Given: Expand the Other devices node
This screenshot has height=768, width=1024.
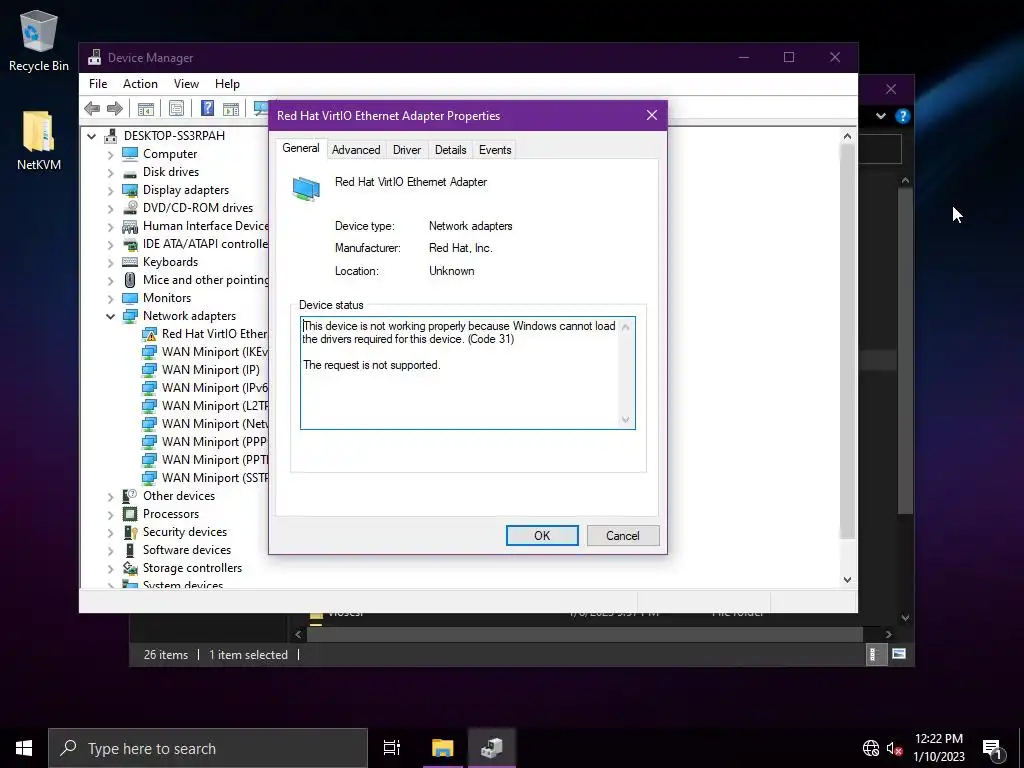Looking at the screenshot, I should click(x=110, y=496).
